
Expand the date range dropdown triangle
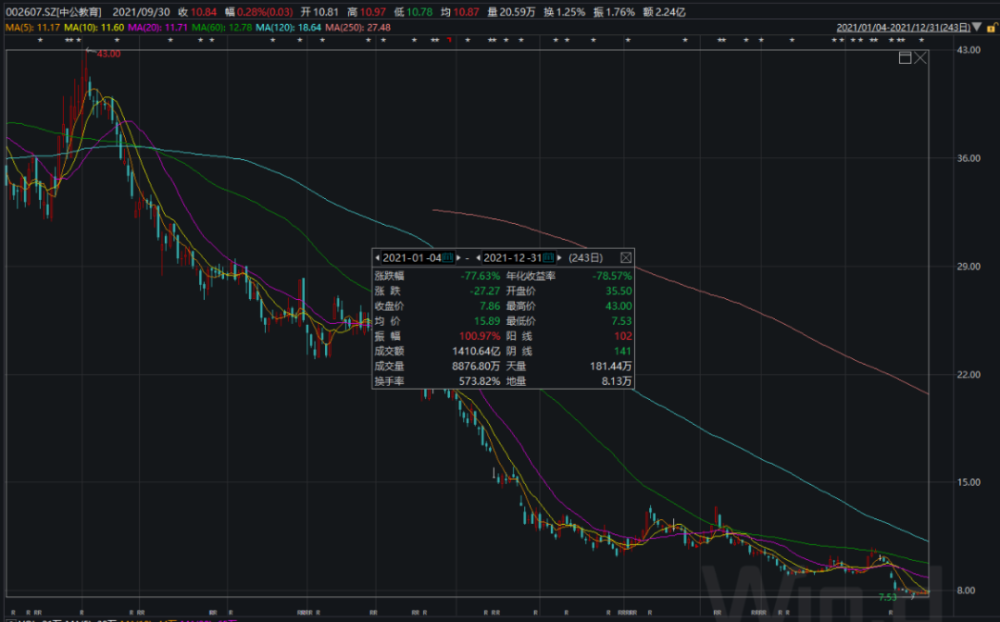click(977, 27)
